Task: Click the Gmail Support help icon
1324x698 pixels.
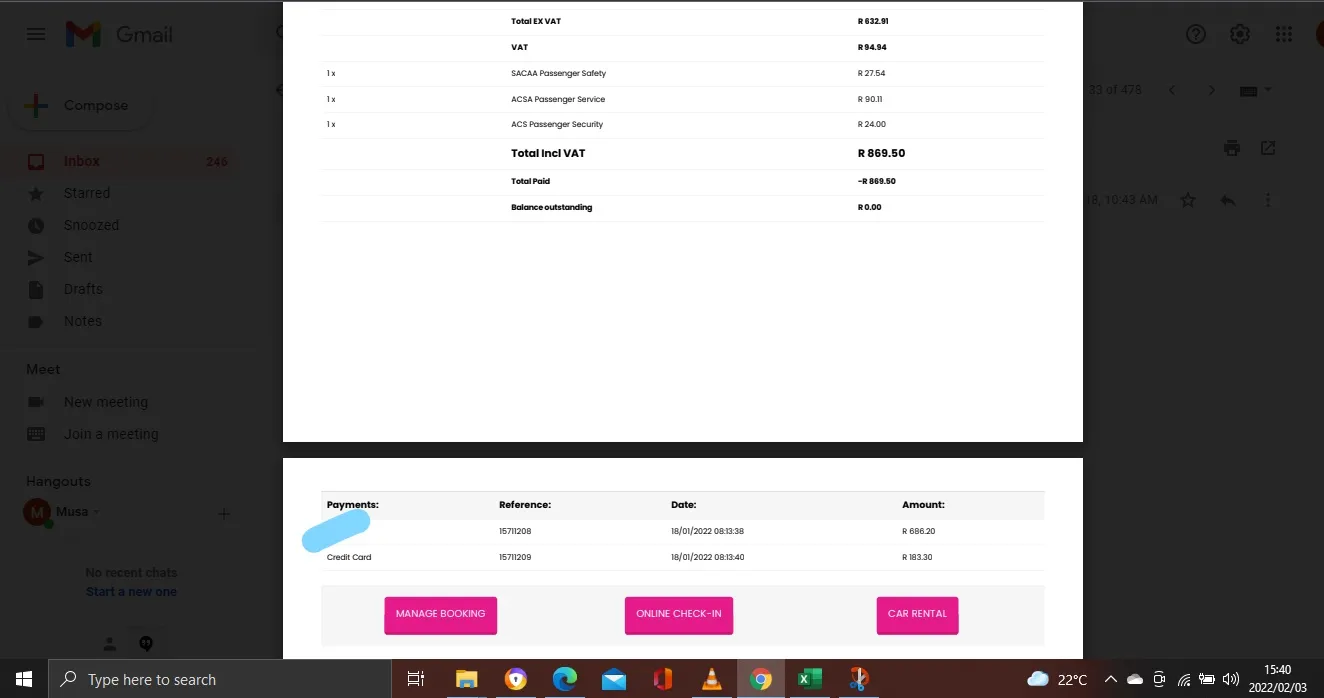Action: point(1195,35)
